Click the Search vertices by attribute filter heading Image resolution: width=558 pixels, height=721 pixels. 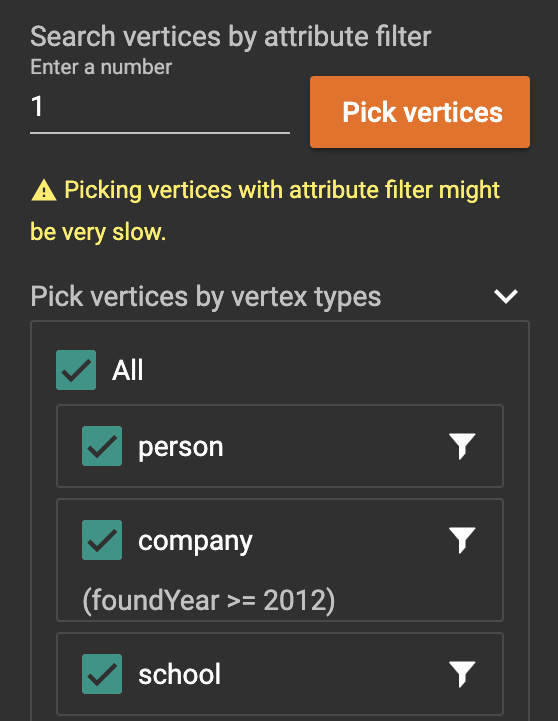point(231,37)
